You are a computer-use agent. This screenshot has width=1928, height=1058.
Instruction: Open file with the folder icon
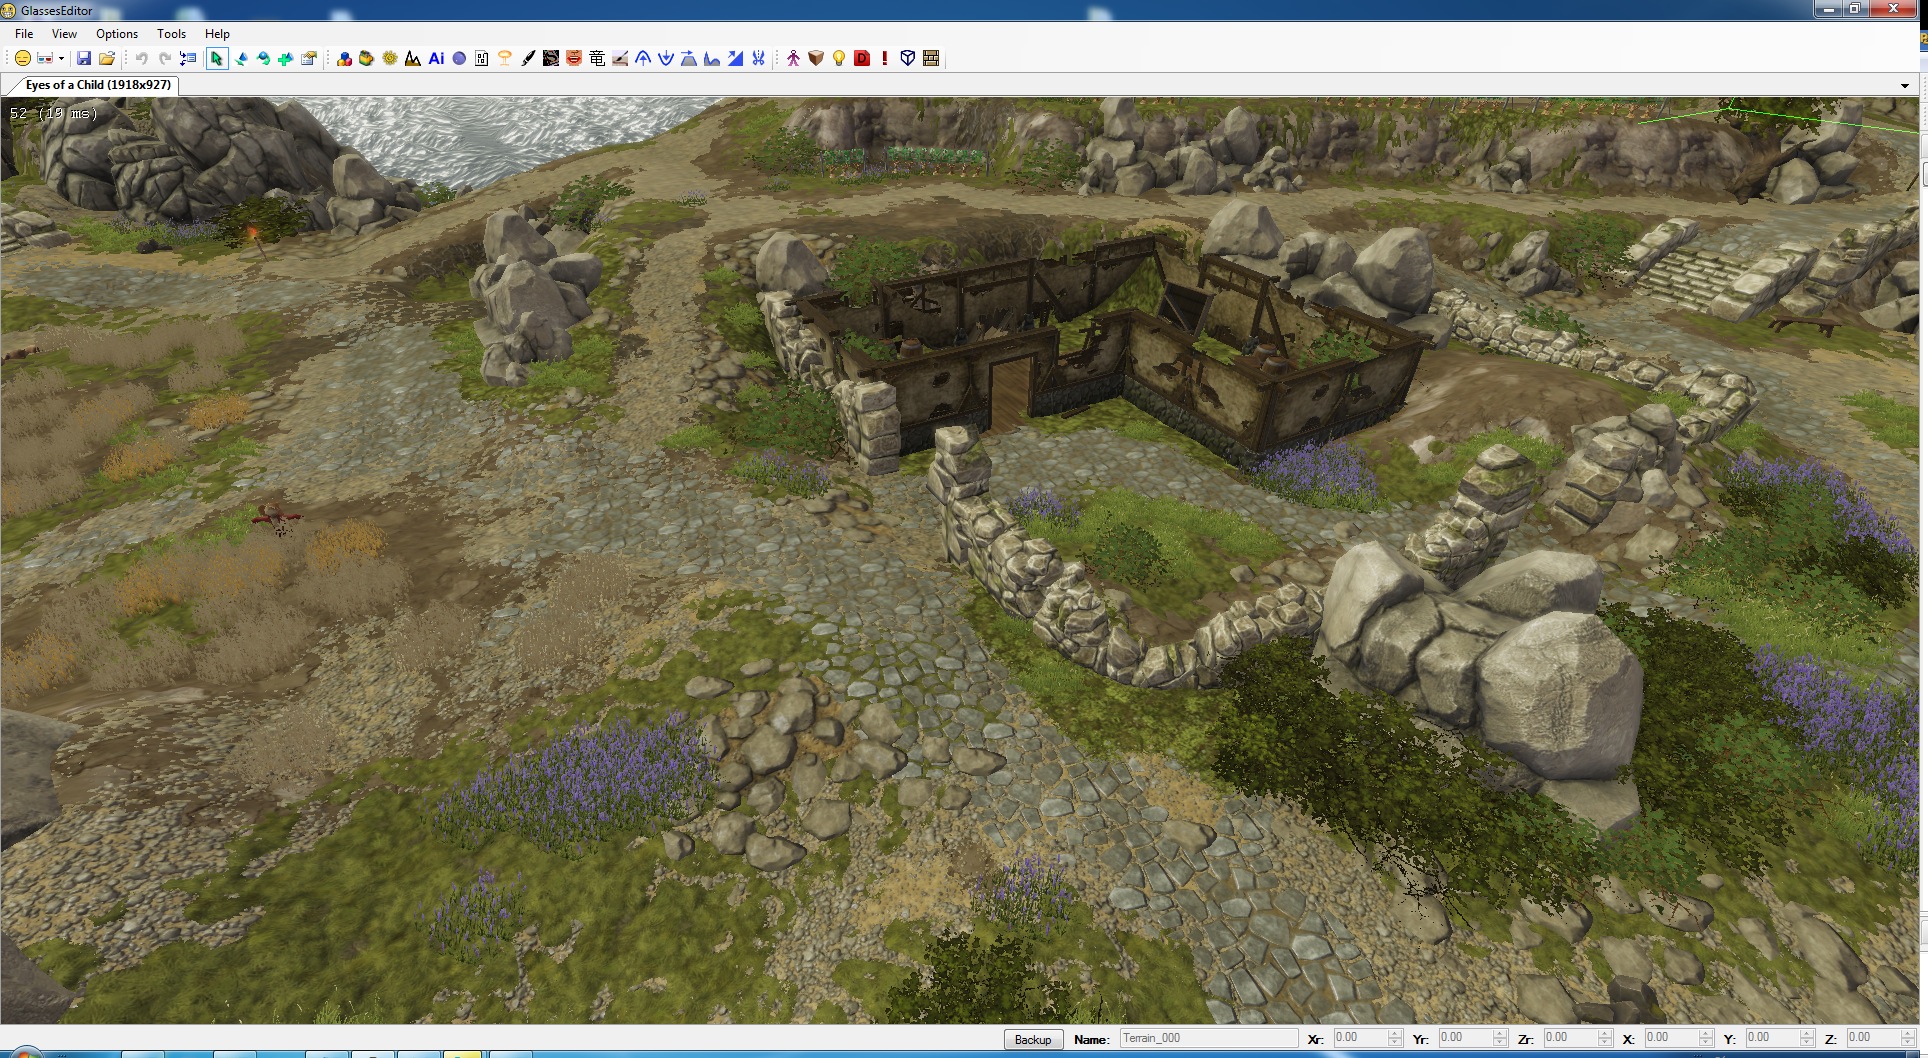[x=107, y=59]
